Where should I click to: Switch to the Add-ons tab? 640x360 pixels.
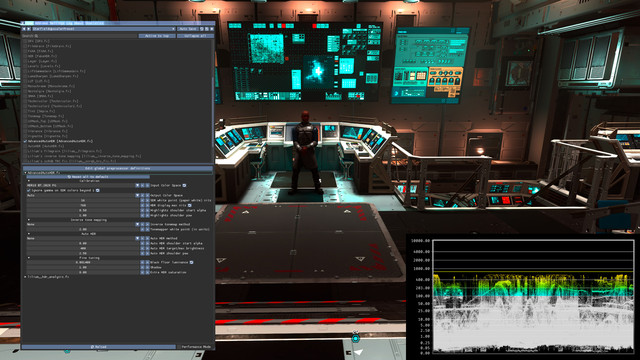tap(42, 23)
